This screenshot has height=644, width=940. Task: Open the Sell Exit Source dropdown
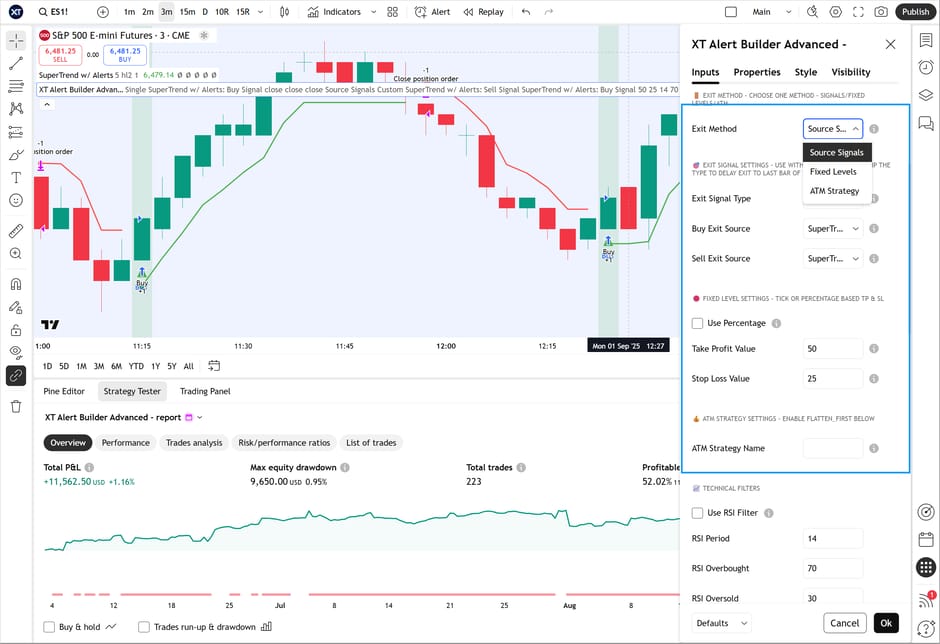click(833, 258)
